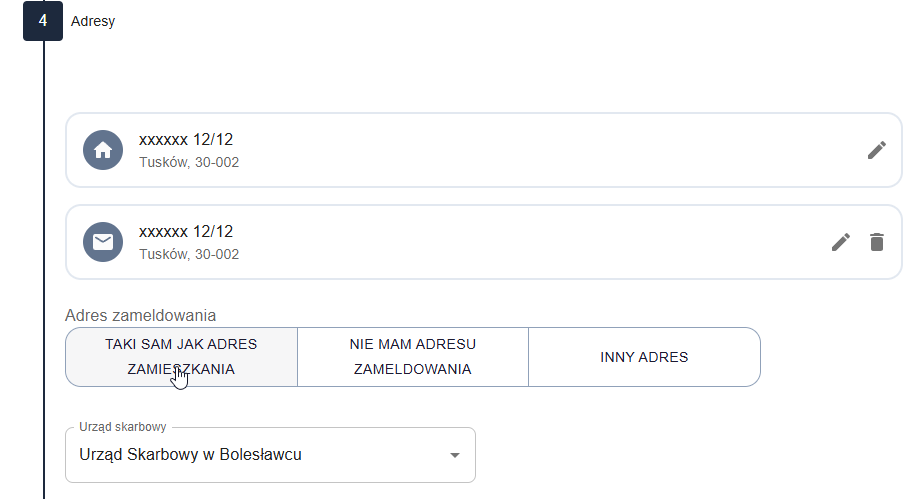Screen dimensions: 918x499
Task: Click the Urząd skarbowy dropdown arrow
Action: (x=455, y=455)
